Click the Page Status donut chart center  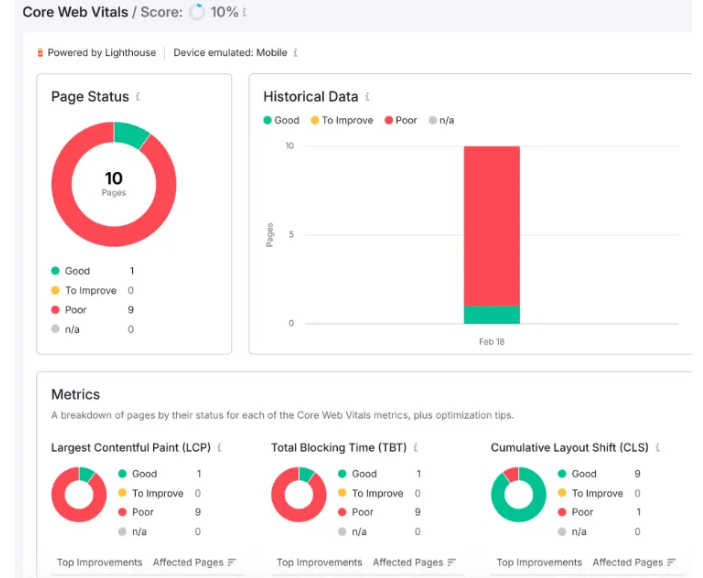point(114,184)
